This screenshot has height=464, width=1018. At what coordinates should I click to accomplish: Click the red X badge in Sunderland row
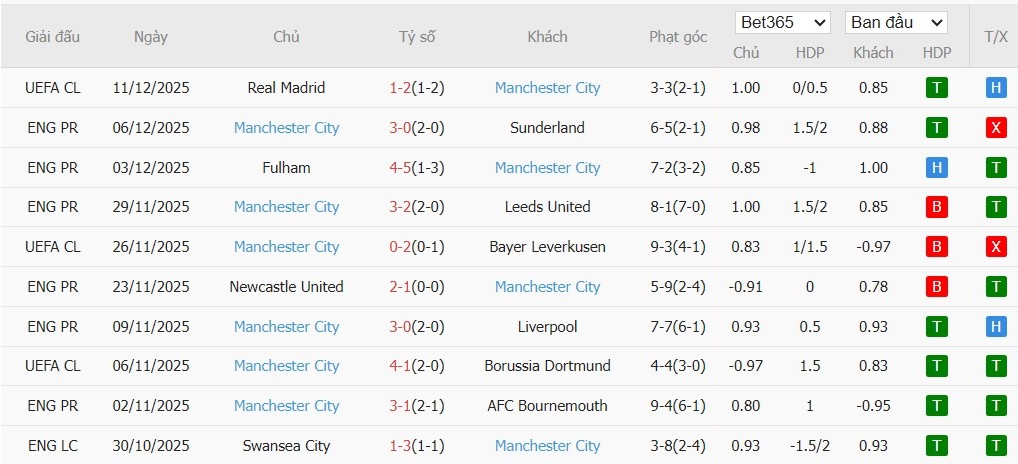click(996, 128)
